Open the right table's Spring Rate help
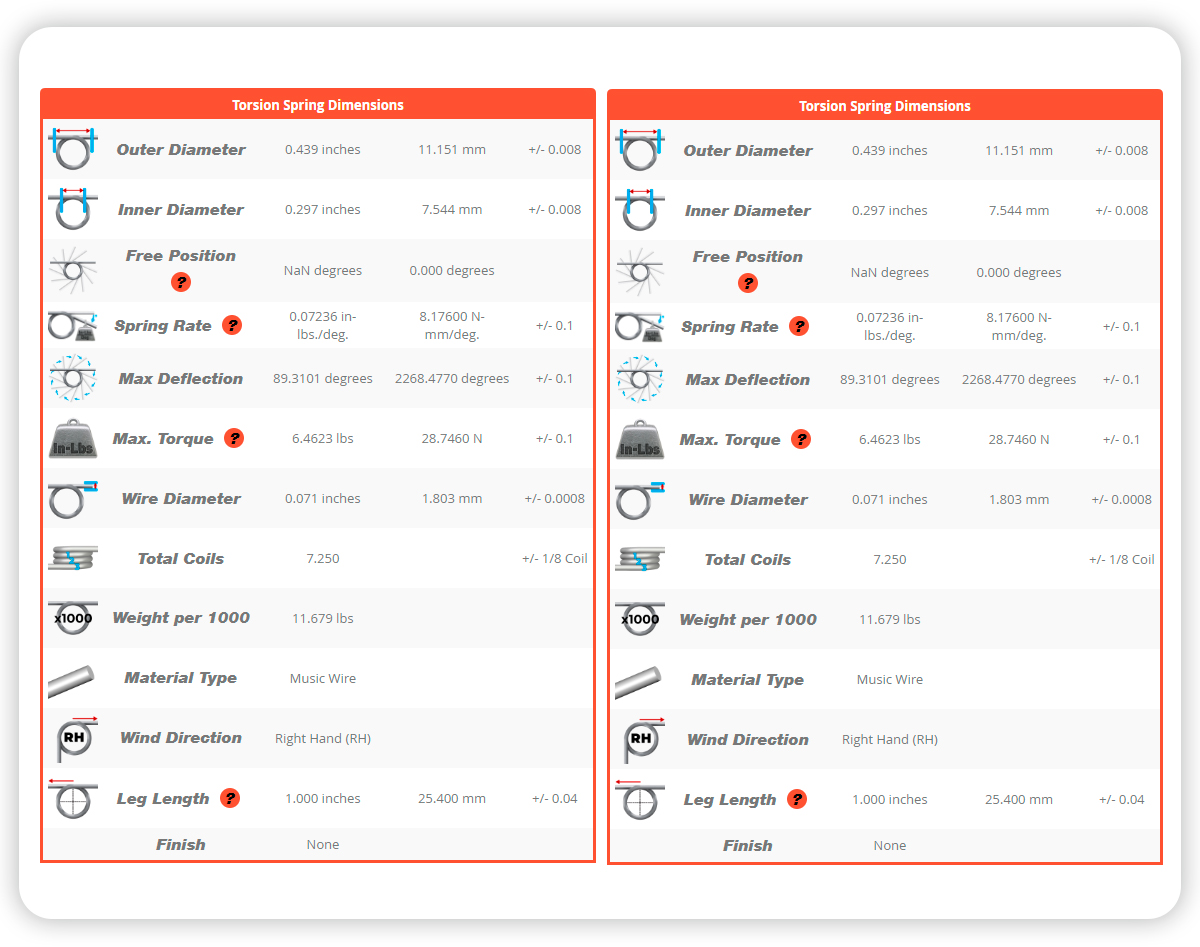The width and height of the screenshot is (1200, 947). (801, 326)
